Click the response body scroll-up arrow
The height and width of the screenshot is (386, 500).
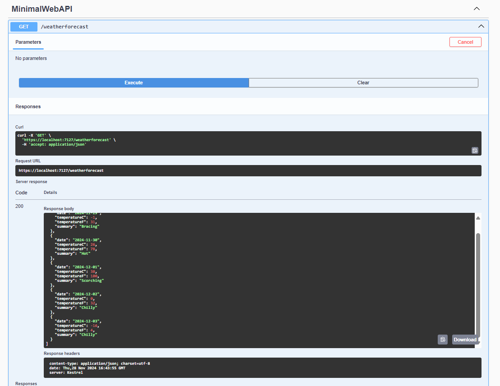click(x=478, y=218)
